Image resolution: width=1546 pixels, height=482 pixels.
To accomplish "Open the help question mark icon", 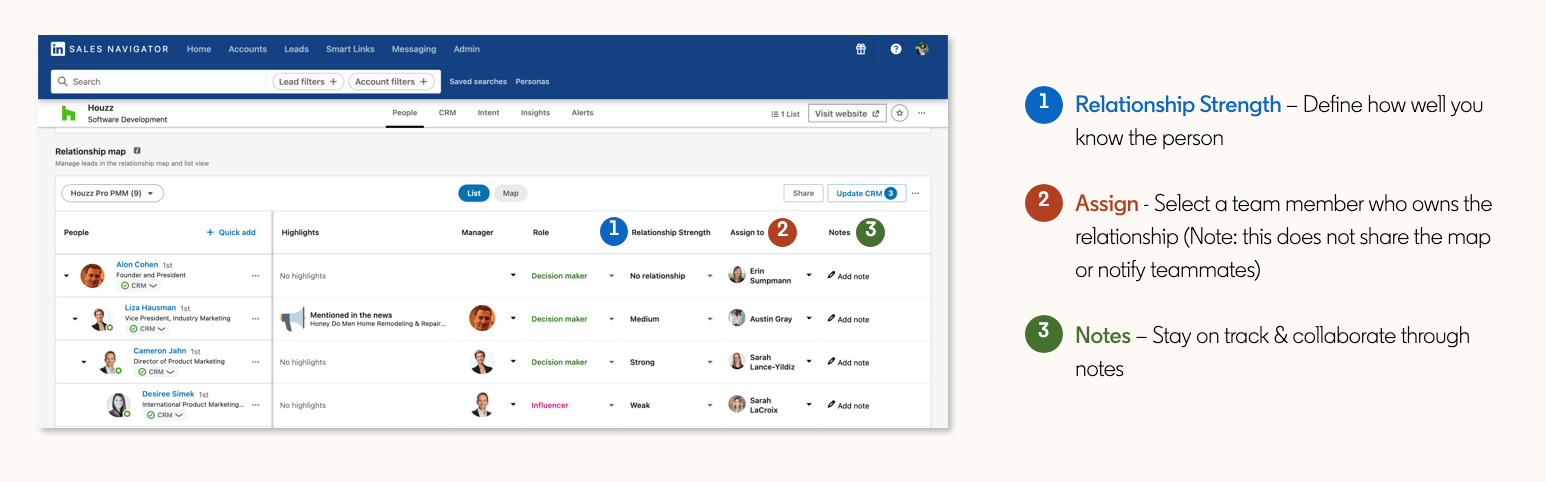I will pos(896,49).
